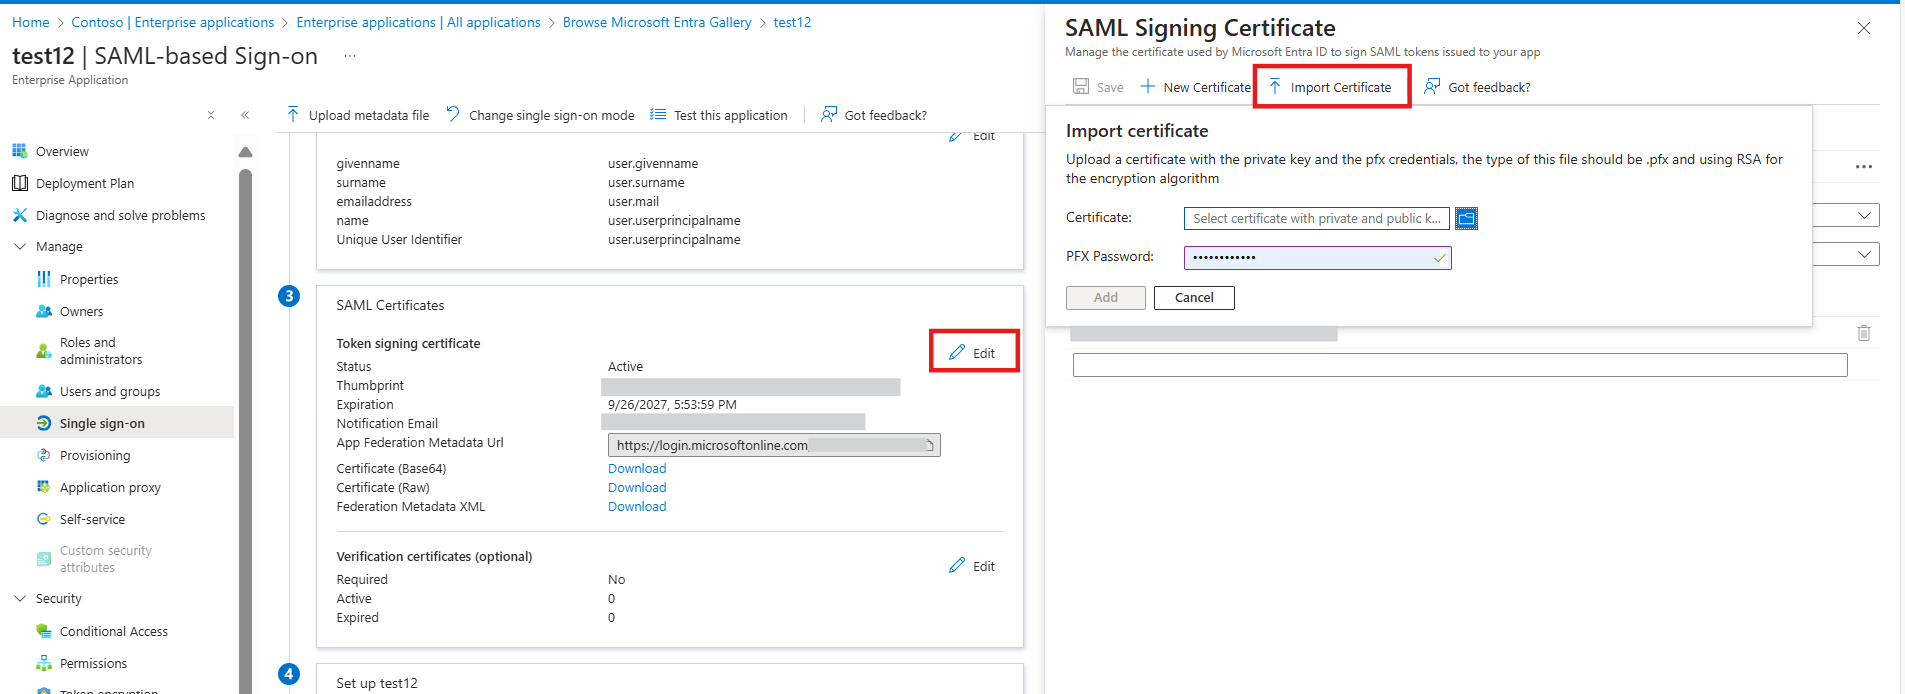The height and width of the screenshot is (694, 1905).
Task: Open Enterprise applications All applications breadcrumb
Action: pyautogui.click(x=418, y=22)
